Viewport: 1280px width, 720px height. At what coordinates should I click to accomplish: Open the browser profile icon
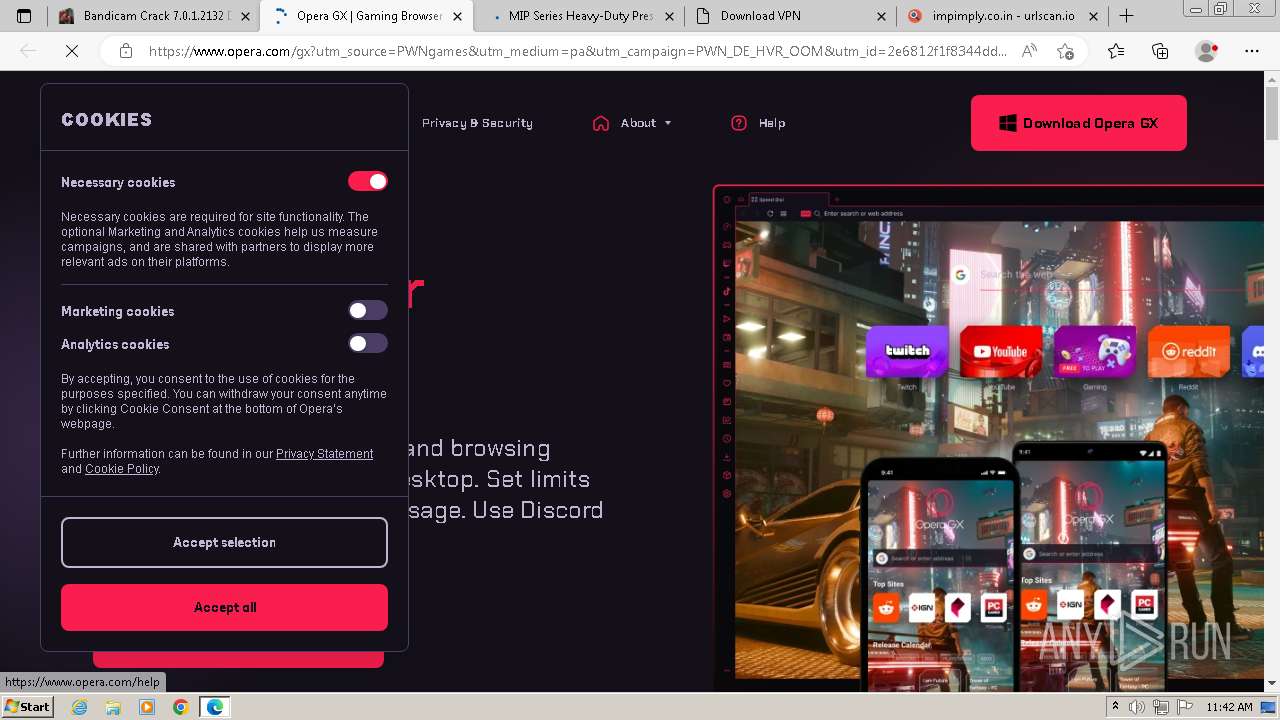point(1207,51)
